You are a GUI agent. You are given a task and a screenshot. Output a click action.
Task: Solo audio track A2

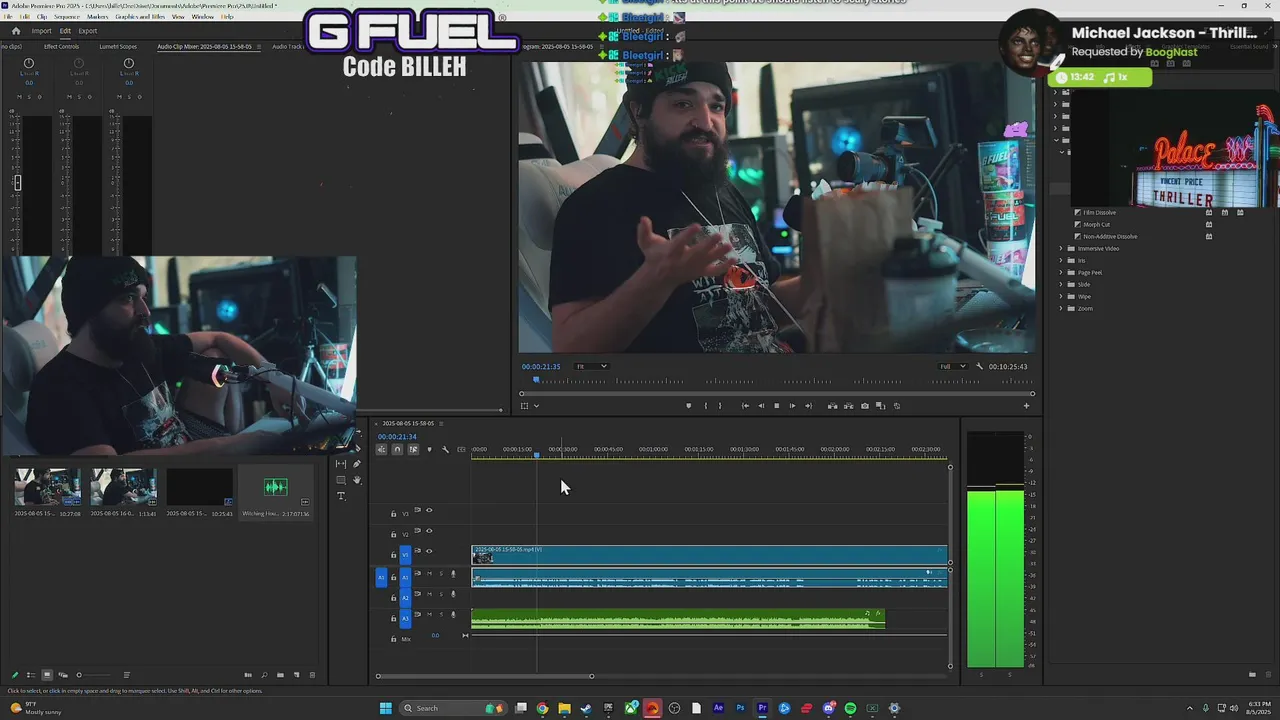[441, 594]
